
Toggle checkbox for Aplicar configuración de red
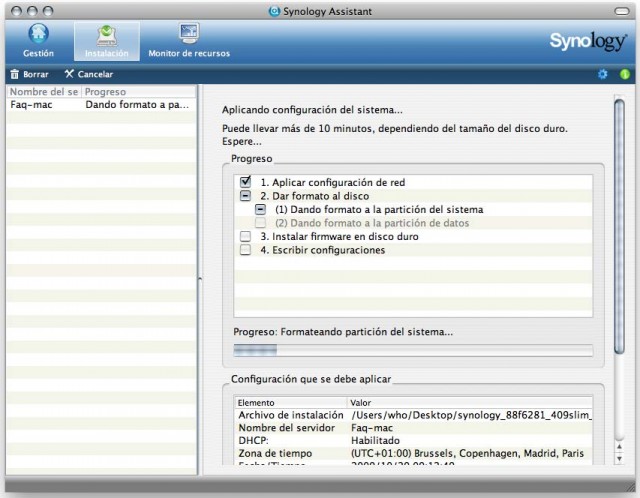[x=245, y=182]
